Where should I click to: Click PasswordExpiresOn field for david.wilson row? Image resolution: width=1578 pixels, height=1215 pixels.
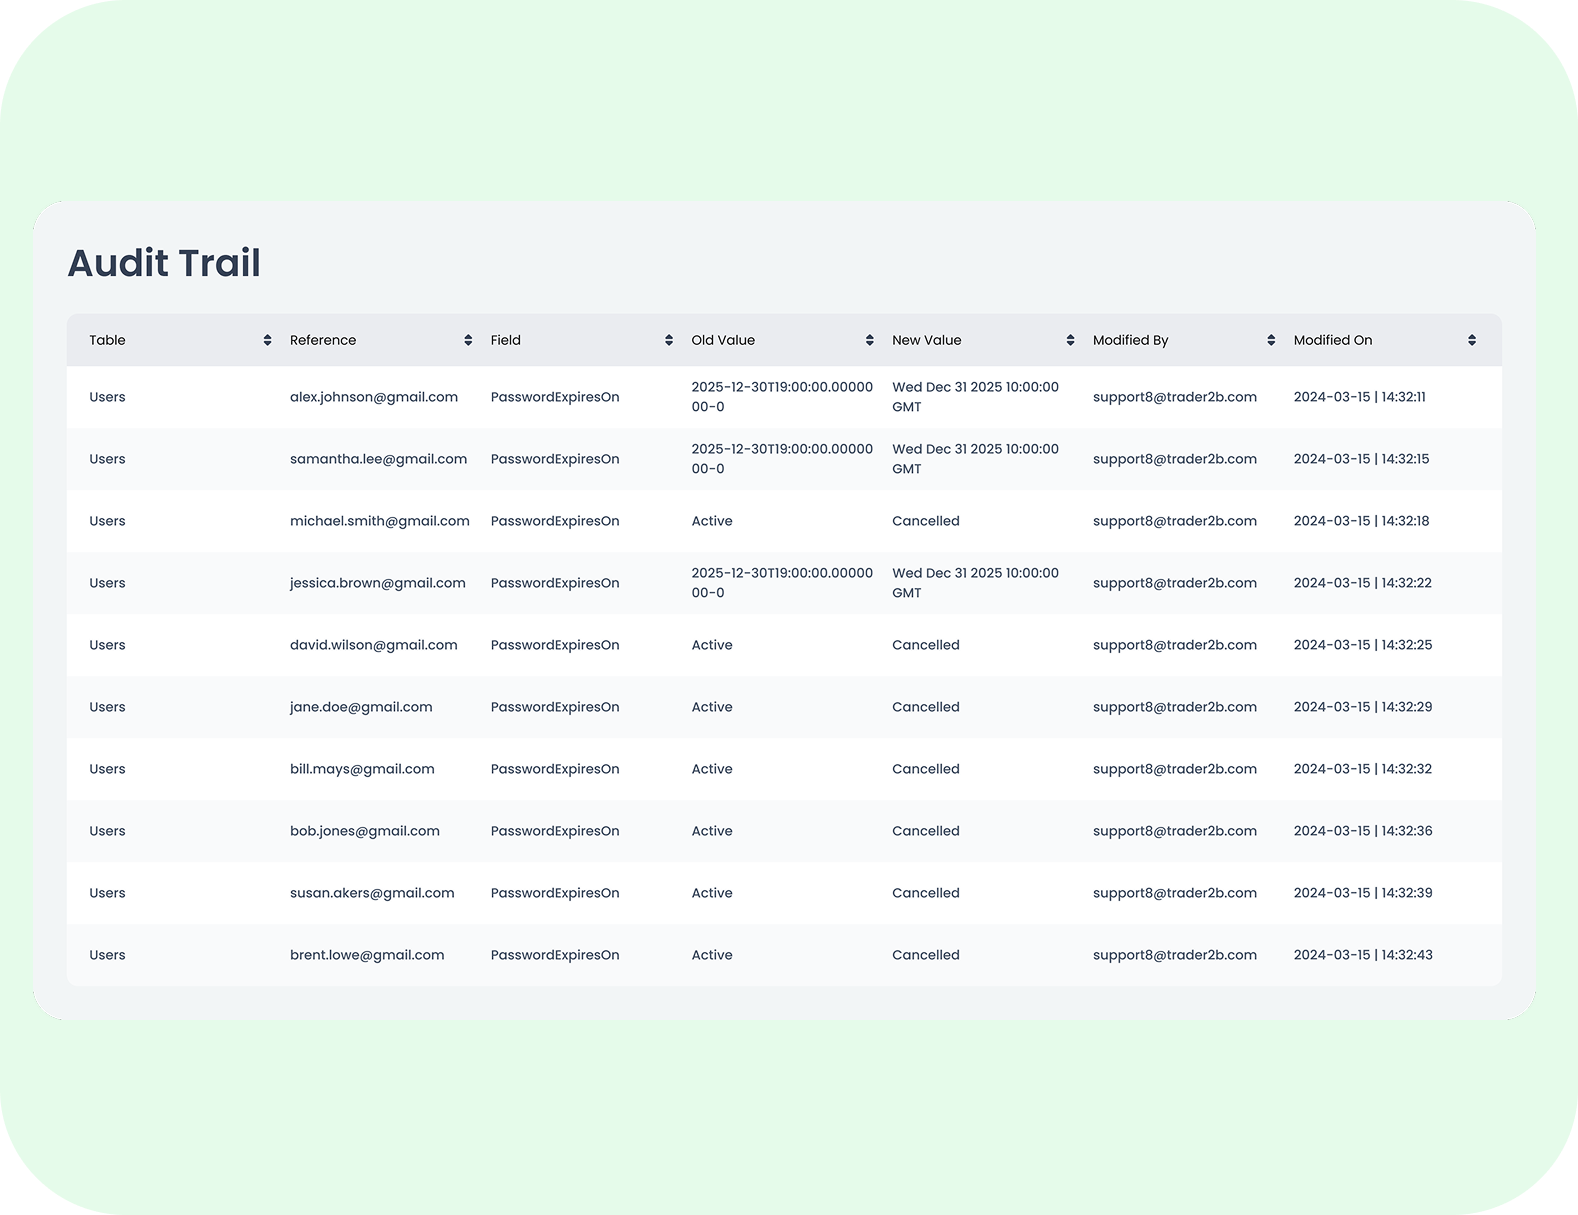(555, 645)
